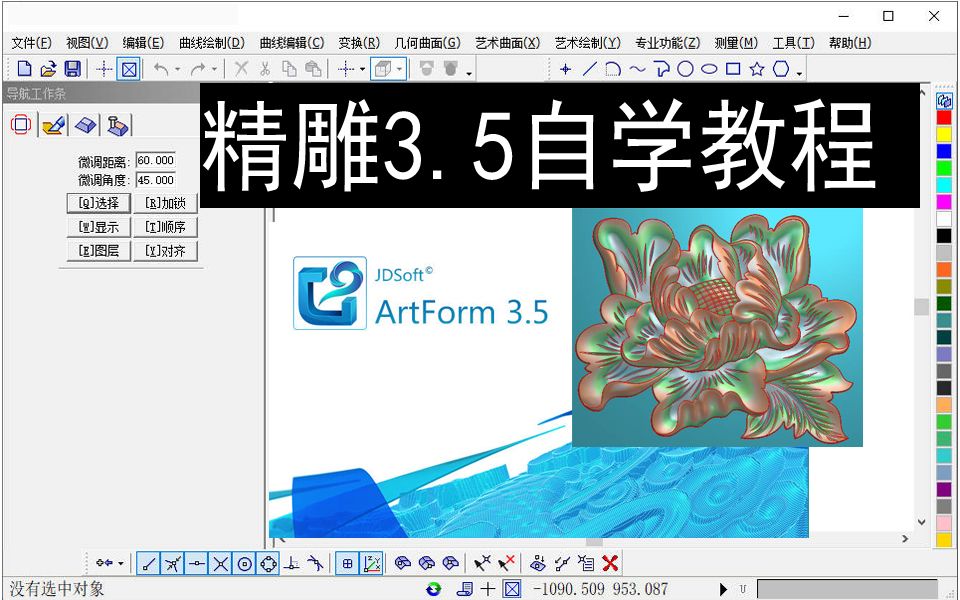Click the Save icon in the toolbar
This screenshot has height=600, width=960.
click(70, 68)
